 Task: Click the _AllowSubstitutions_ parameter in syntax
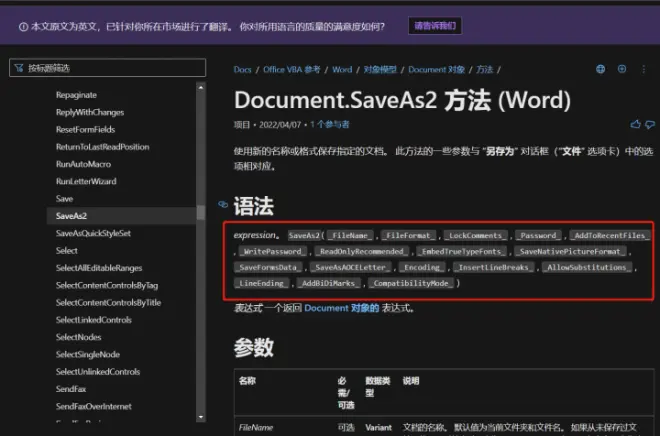(587, 268)
